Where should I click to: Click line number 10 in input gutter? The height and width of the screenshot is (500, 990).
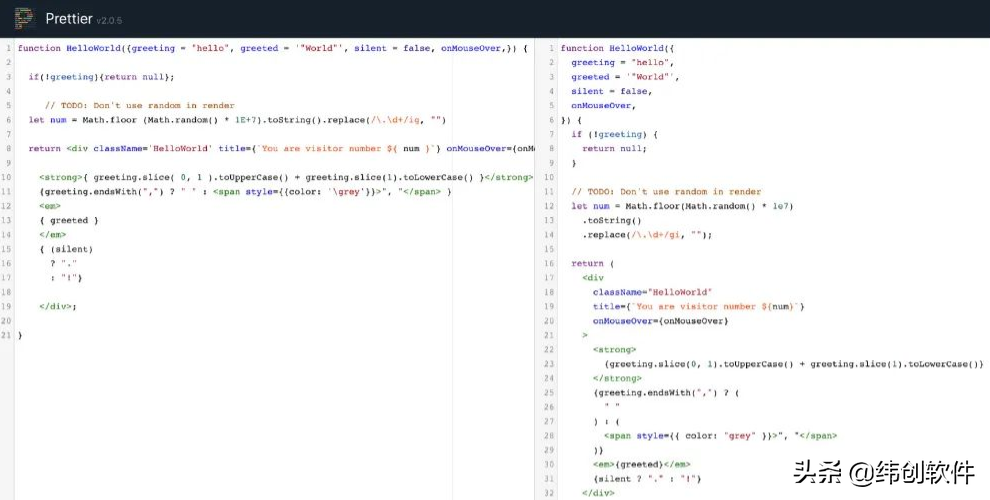pos(7,177)
